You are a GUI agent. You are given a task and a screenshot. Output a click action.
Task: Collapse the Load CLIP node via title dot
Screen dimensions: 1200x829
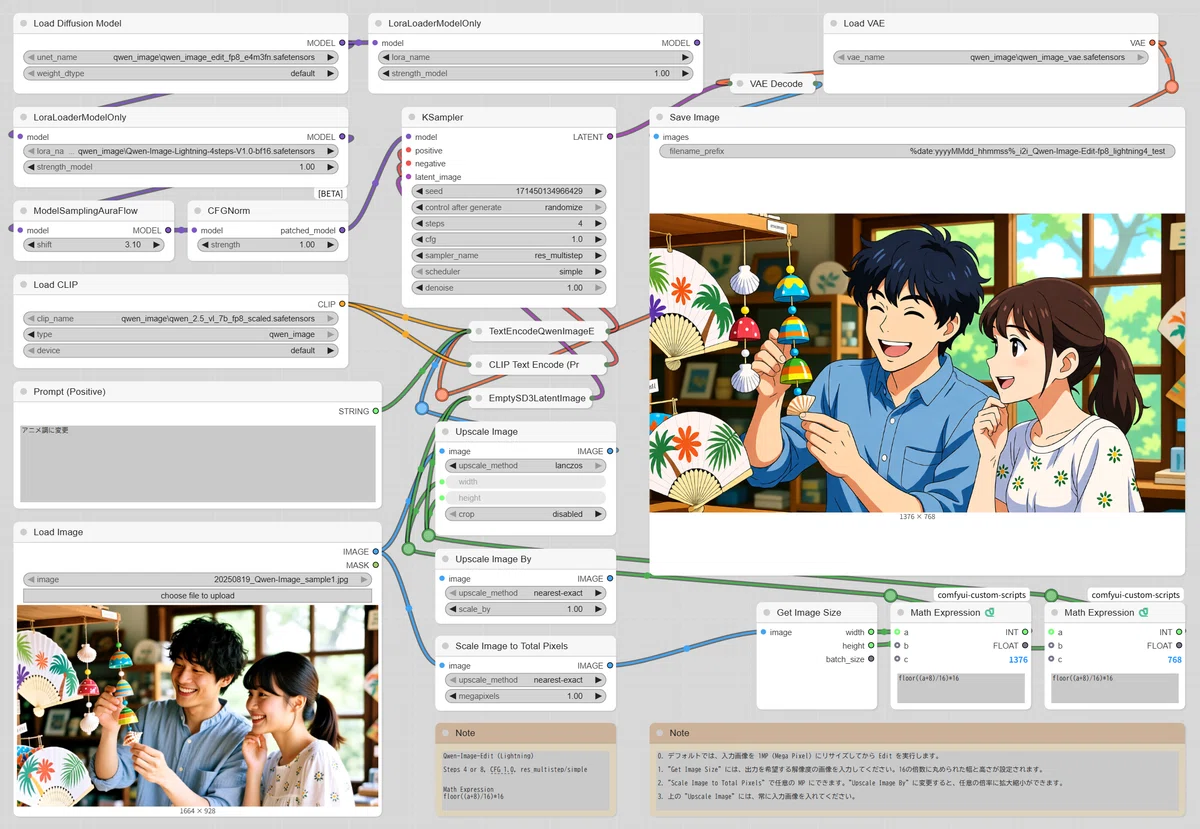[x=24, y=285]
